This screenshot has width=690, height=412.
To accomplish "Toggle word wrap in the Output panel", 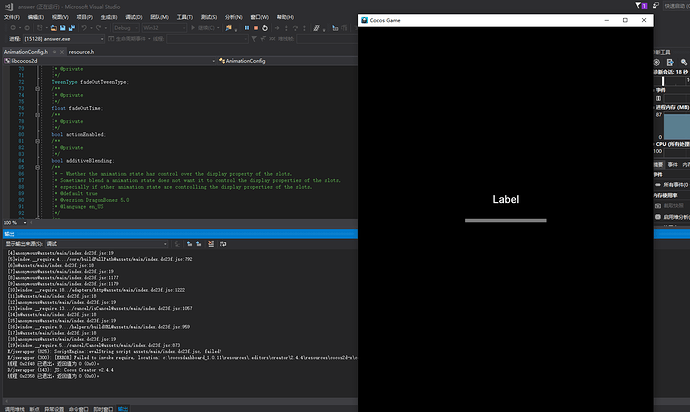I will [x=223, y=244].
